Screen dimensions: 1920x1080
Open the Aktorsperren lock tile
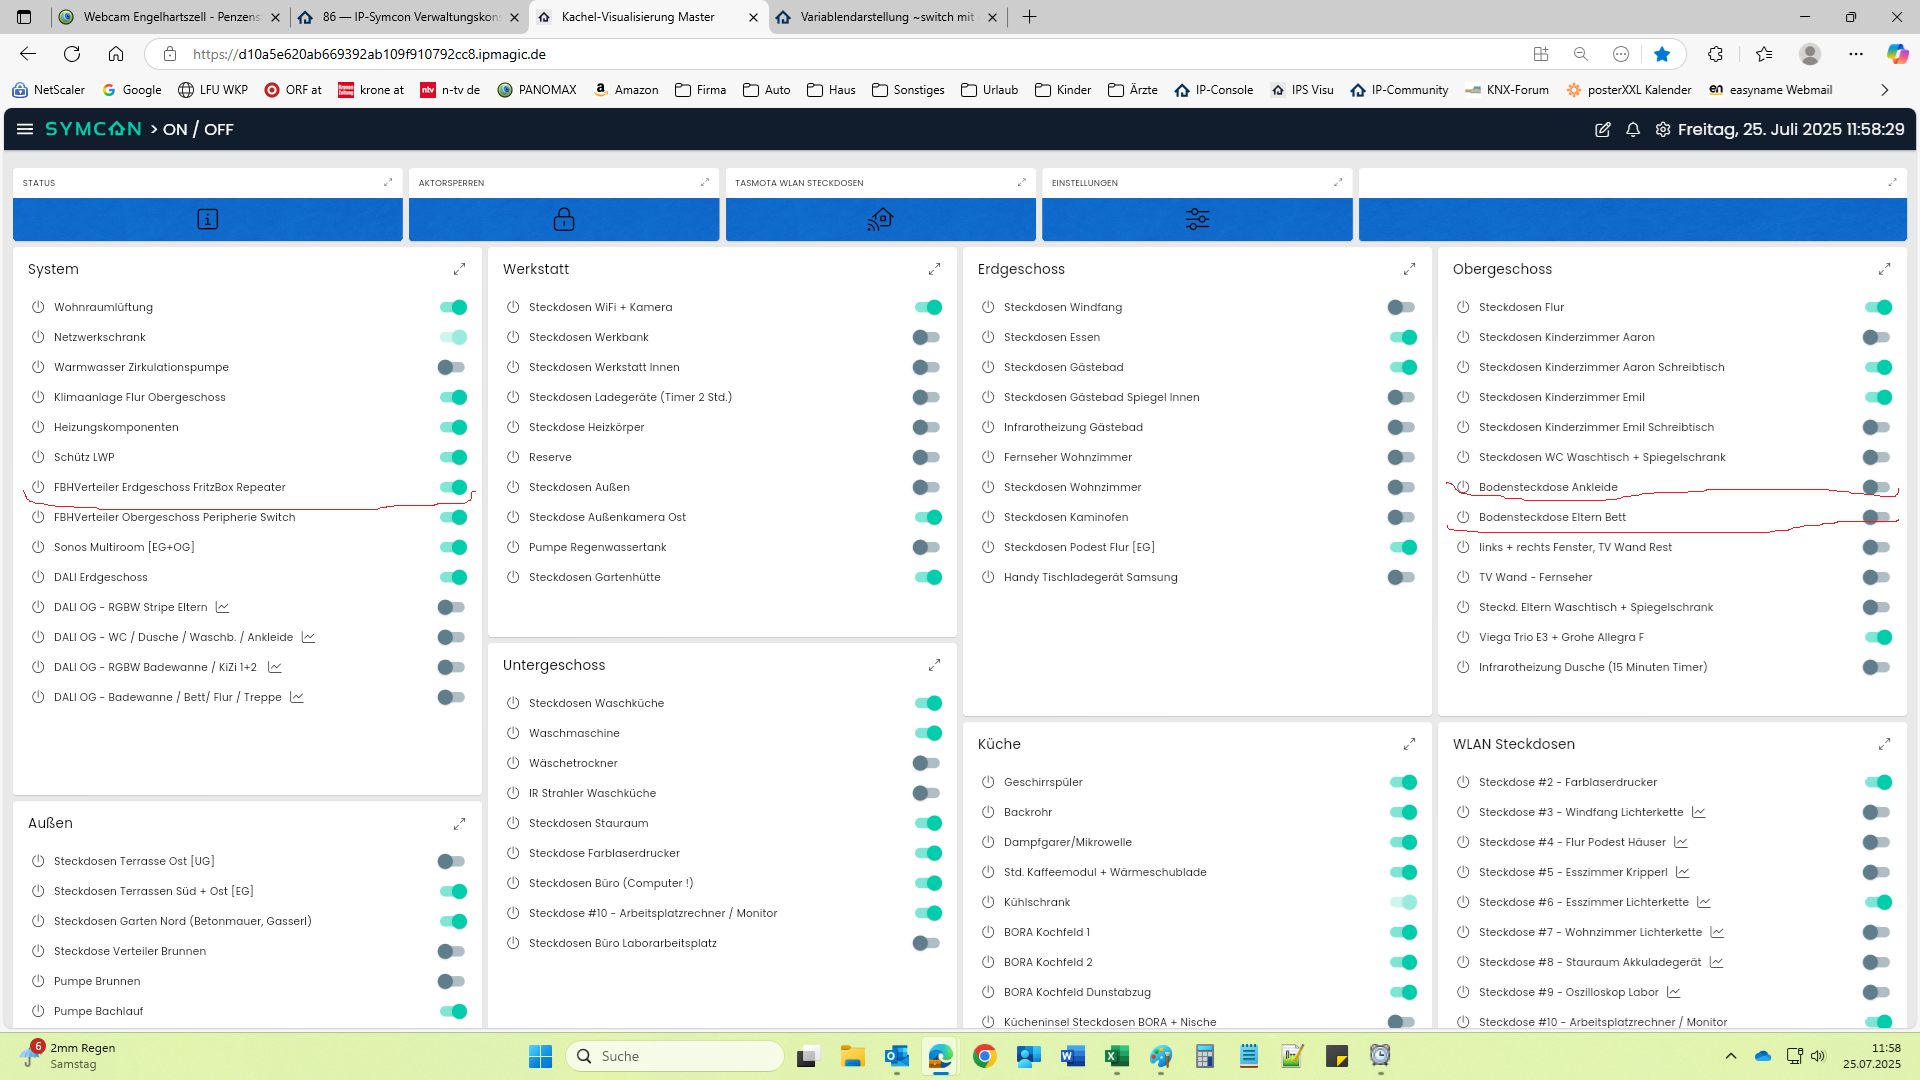564,219
